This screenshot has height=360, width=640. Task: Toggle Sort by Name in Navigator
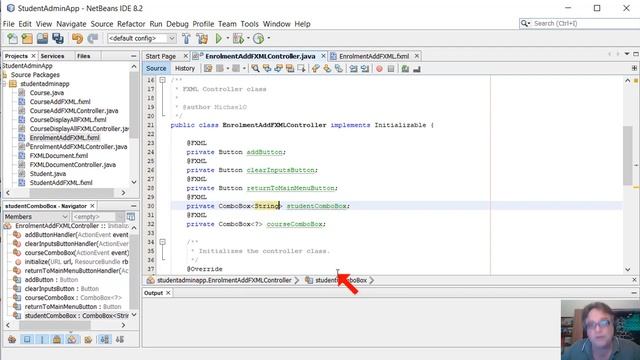point(105,339)
